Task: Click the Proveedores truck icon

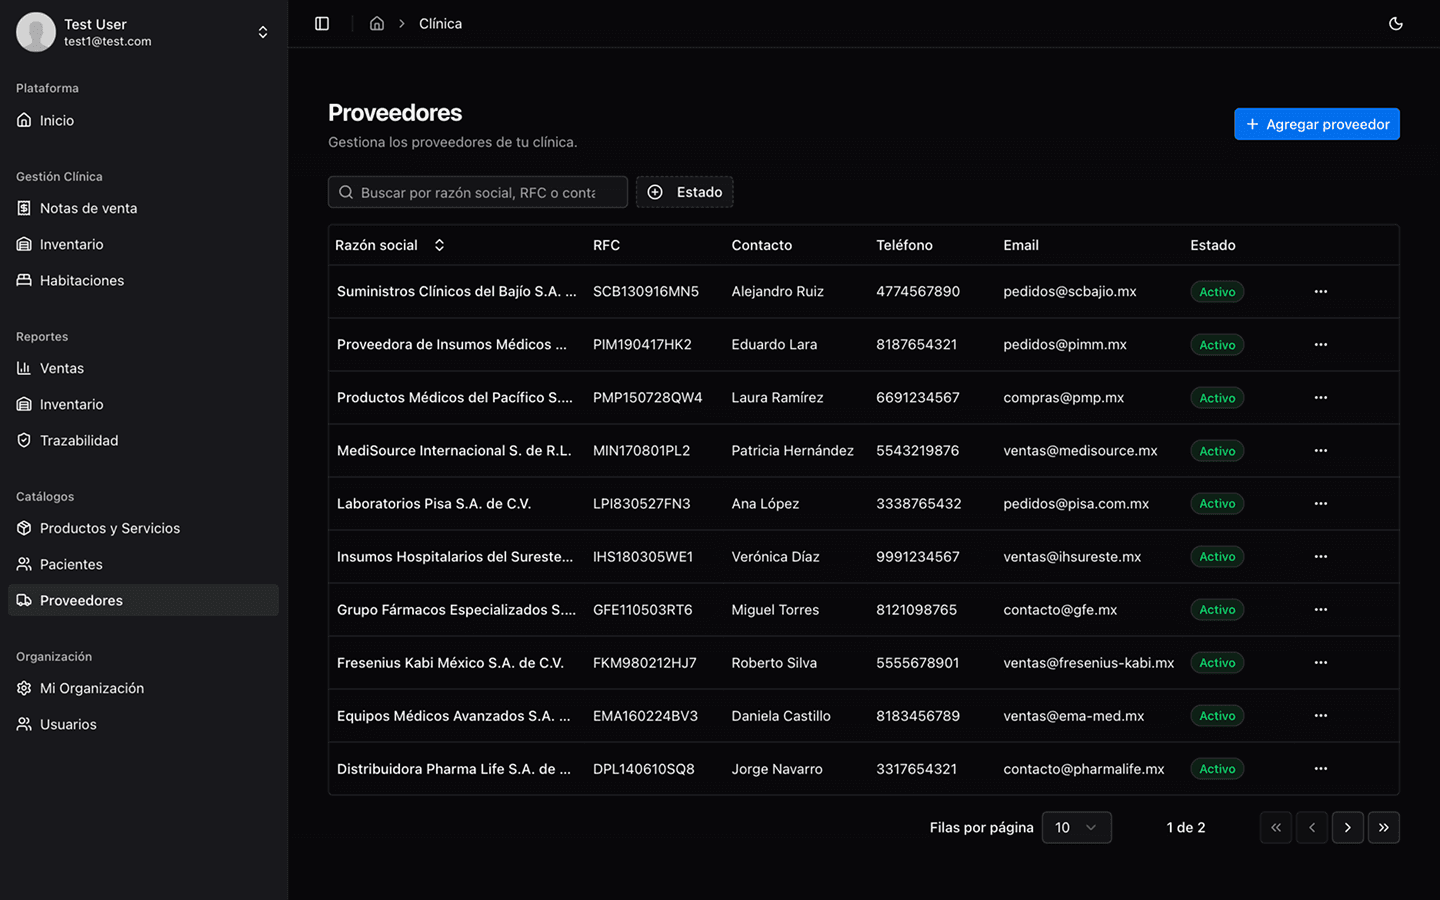Action: pos(24,600)
